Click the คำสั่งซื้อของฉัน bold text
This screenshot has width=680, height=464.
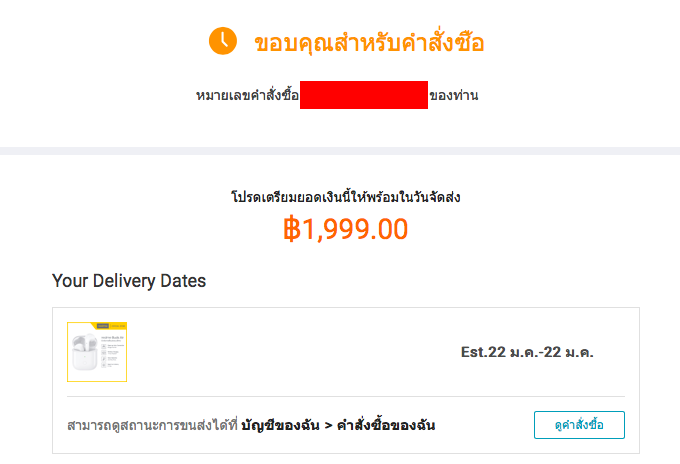click(x=386, y=425)
